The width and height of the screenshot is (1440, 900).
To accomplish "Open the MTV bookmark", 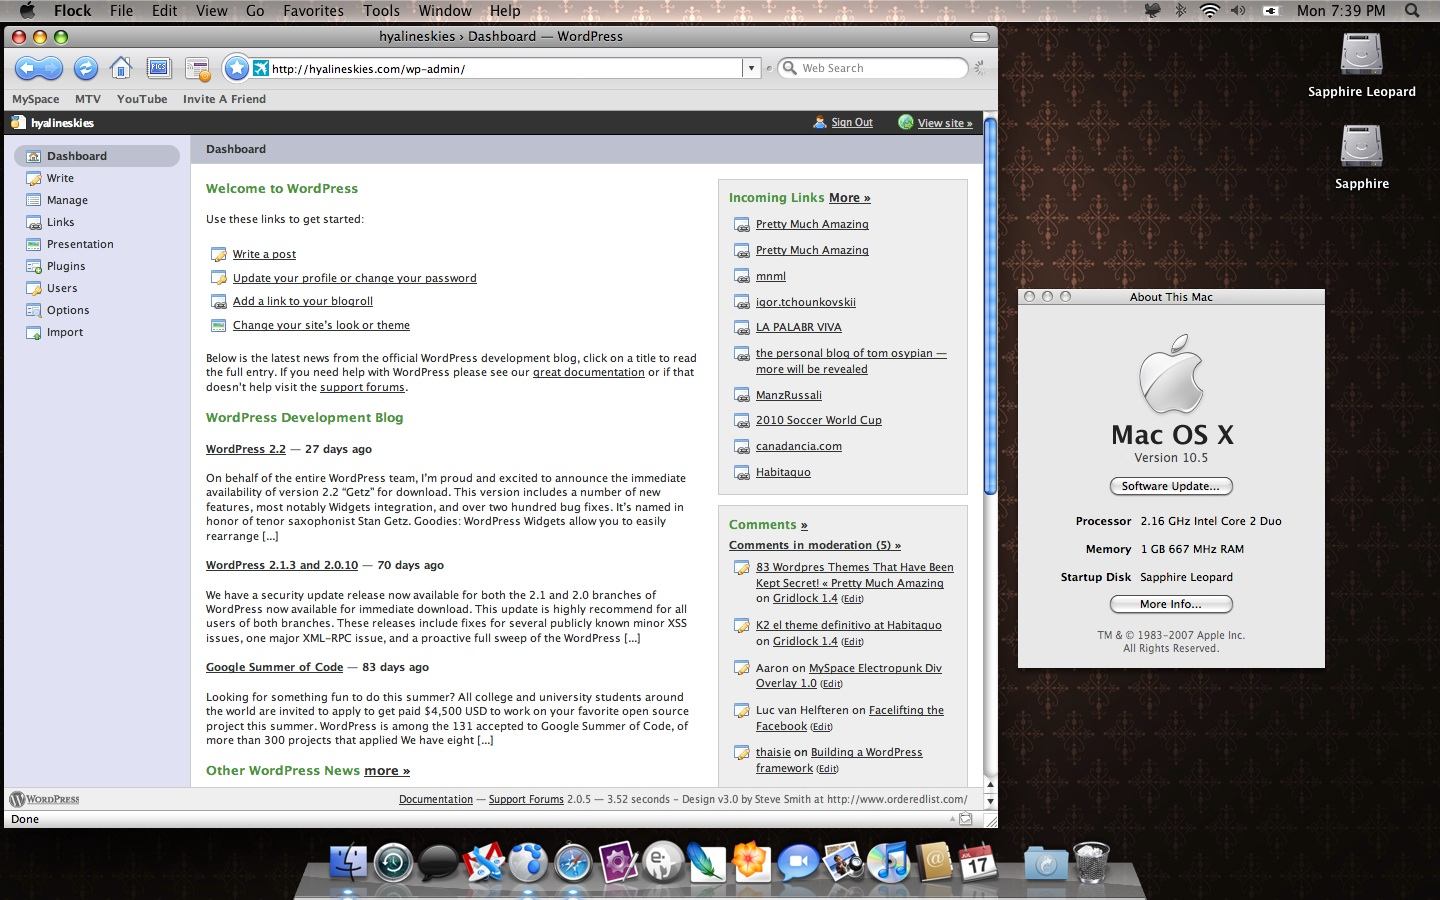I will pyautogui.click(x=88, y=99).
